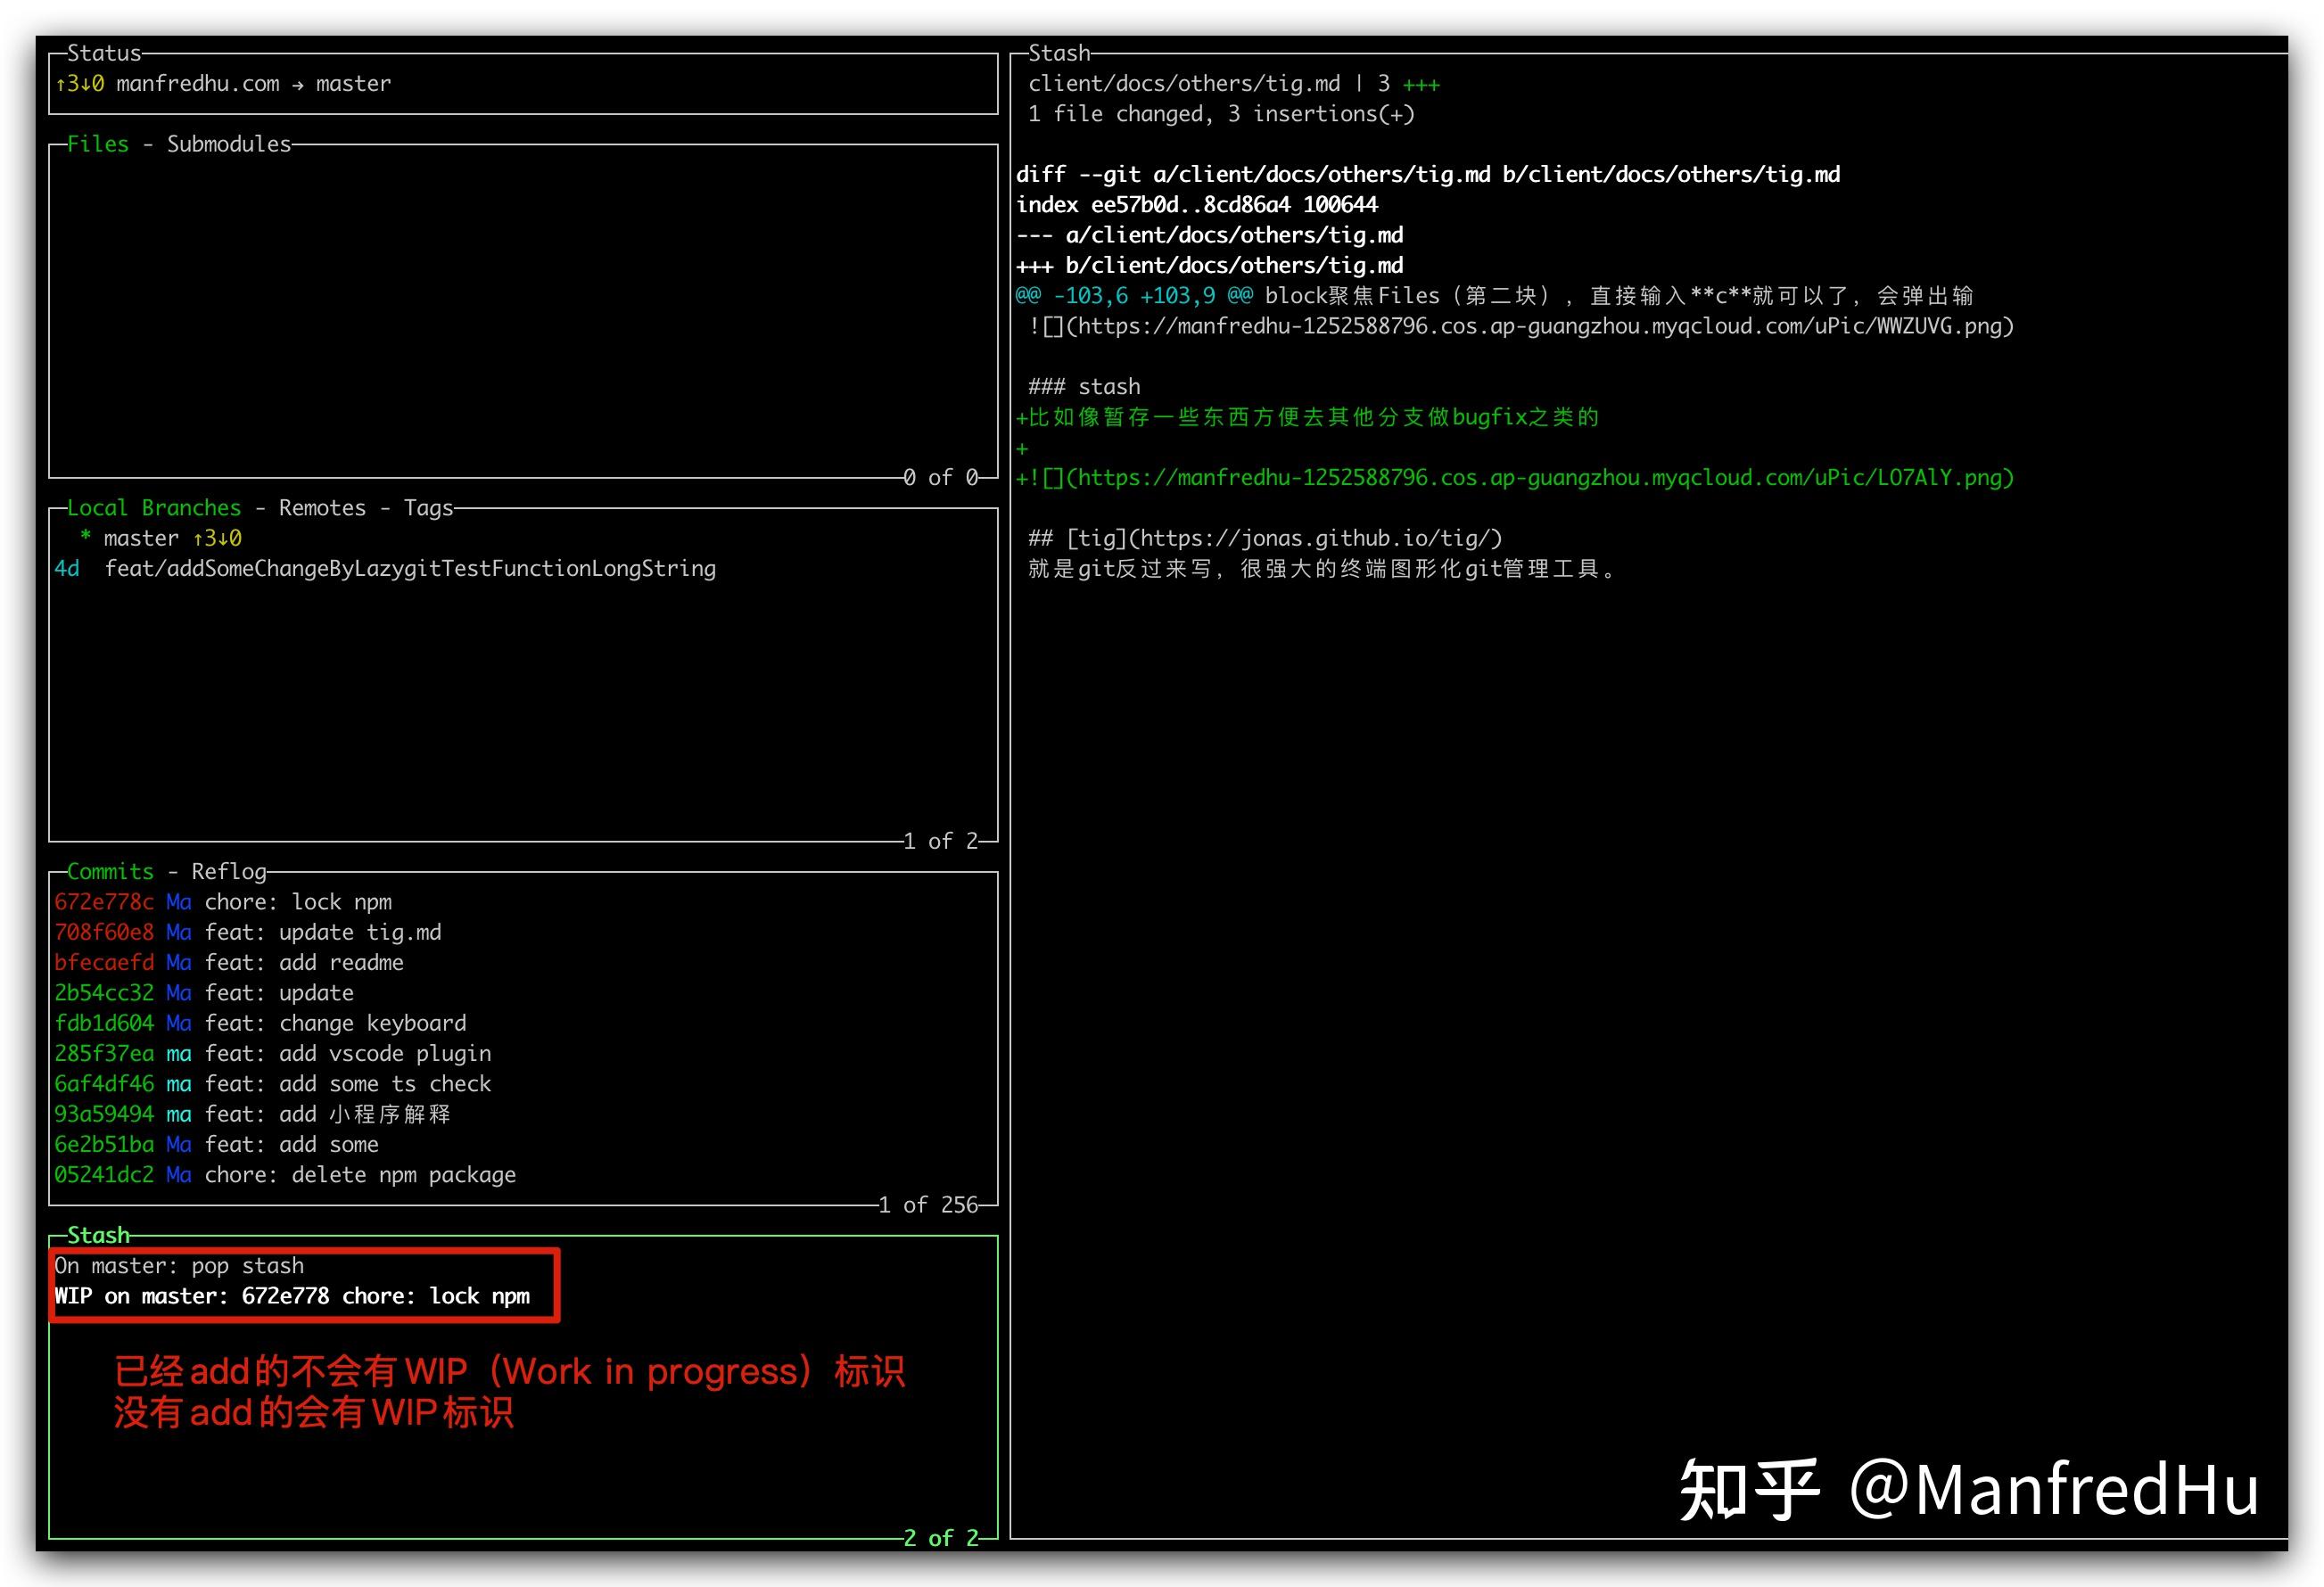The image size is (2324, 1587).
Task: Click '1 file changed, 3 insertions(+)' summary
Action: point(1221,114)
